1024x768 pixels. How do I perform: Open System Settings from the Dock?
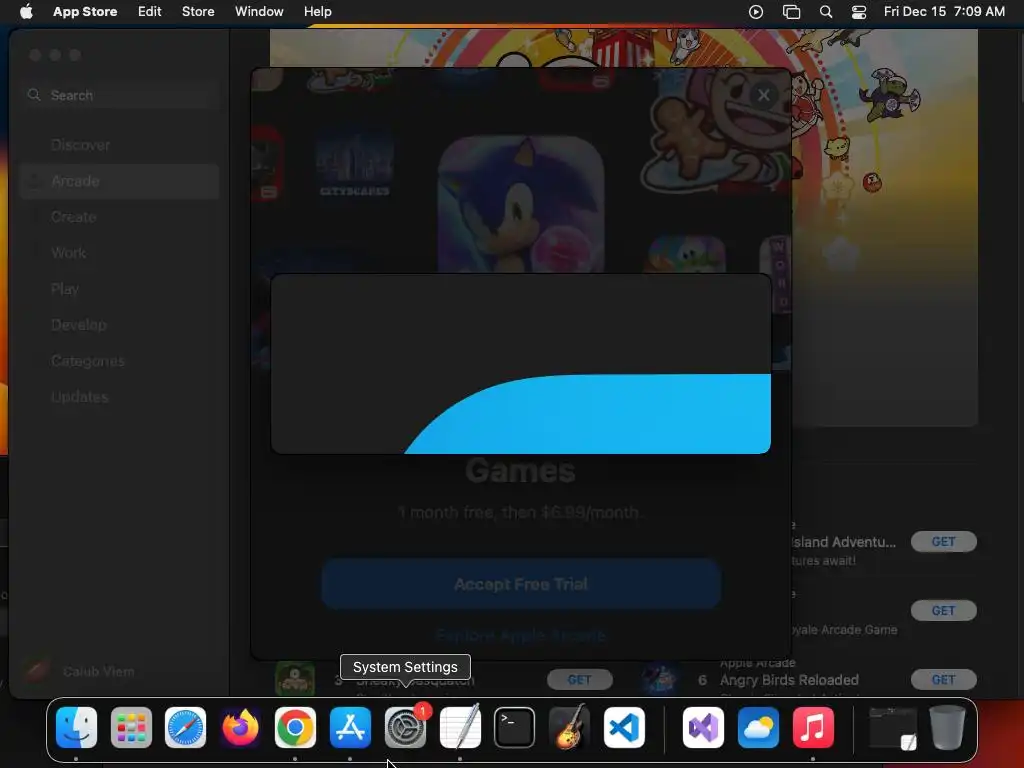pos(405,727)
